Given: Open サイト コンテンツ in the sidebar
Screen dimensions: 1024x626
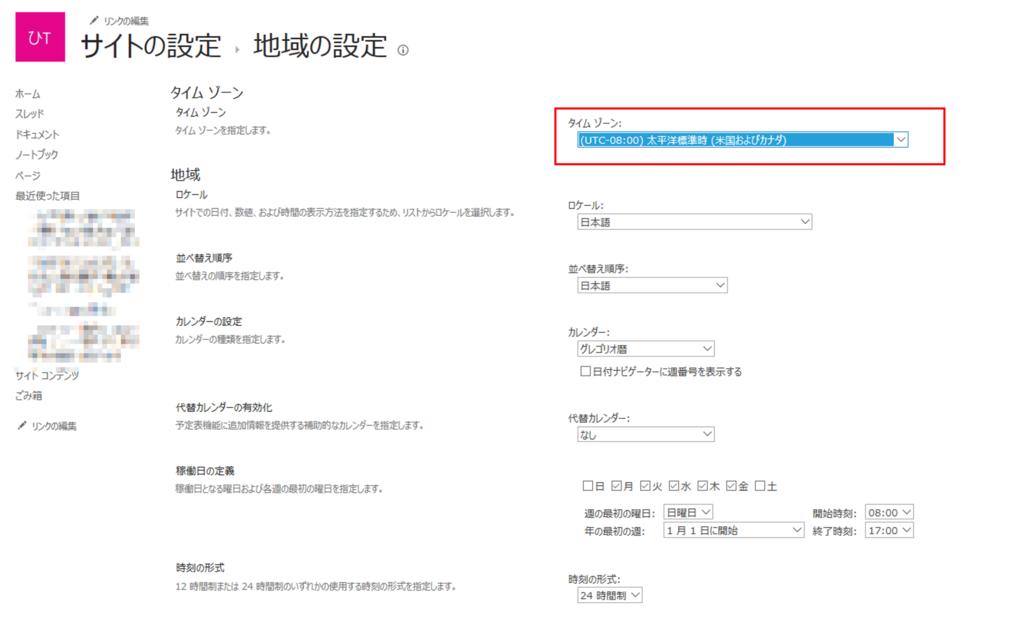Looking at the screenshot, I should (47, 375).
